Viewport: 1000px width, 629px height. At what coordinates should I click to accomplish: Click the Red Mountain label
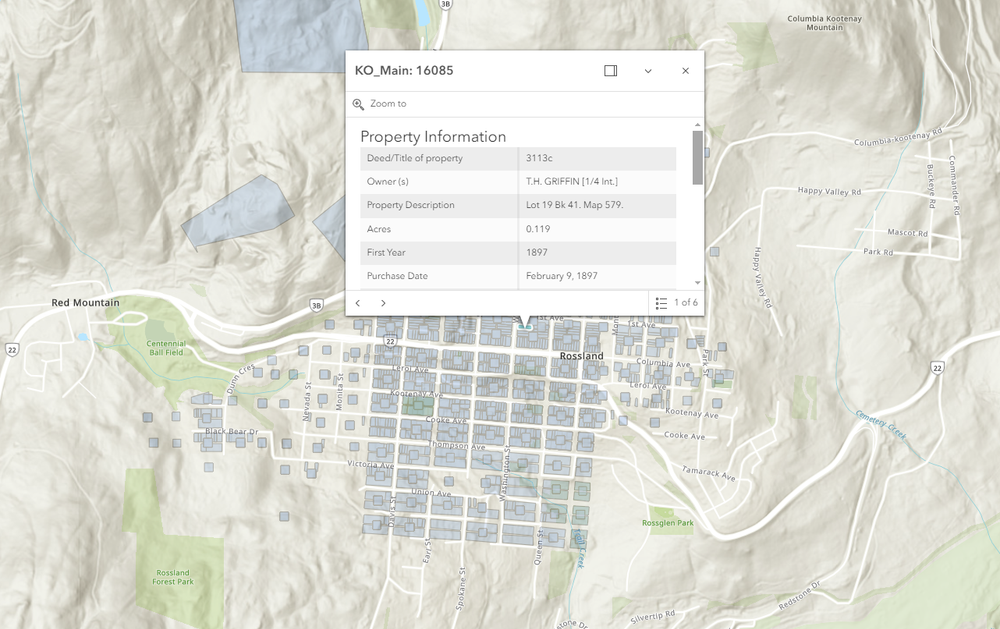(85, 301)
